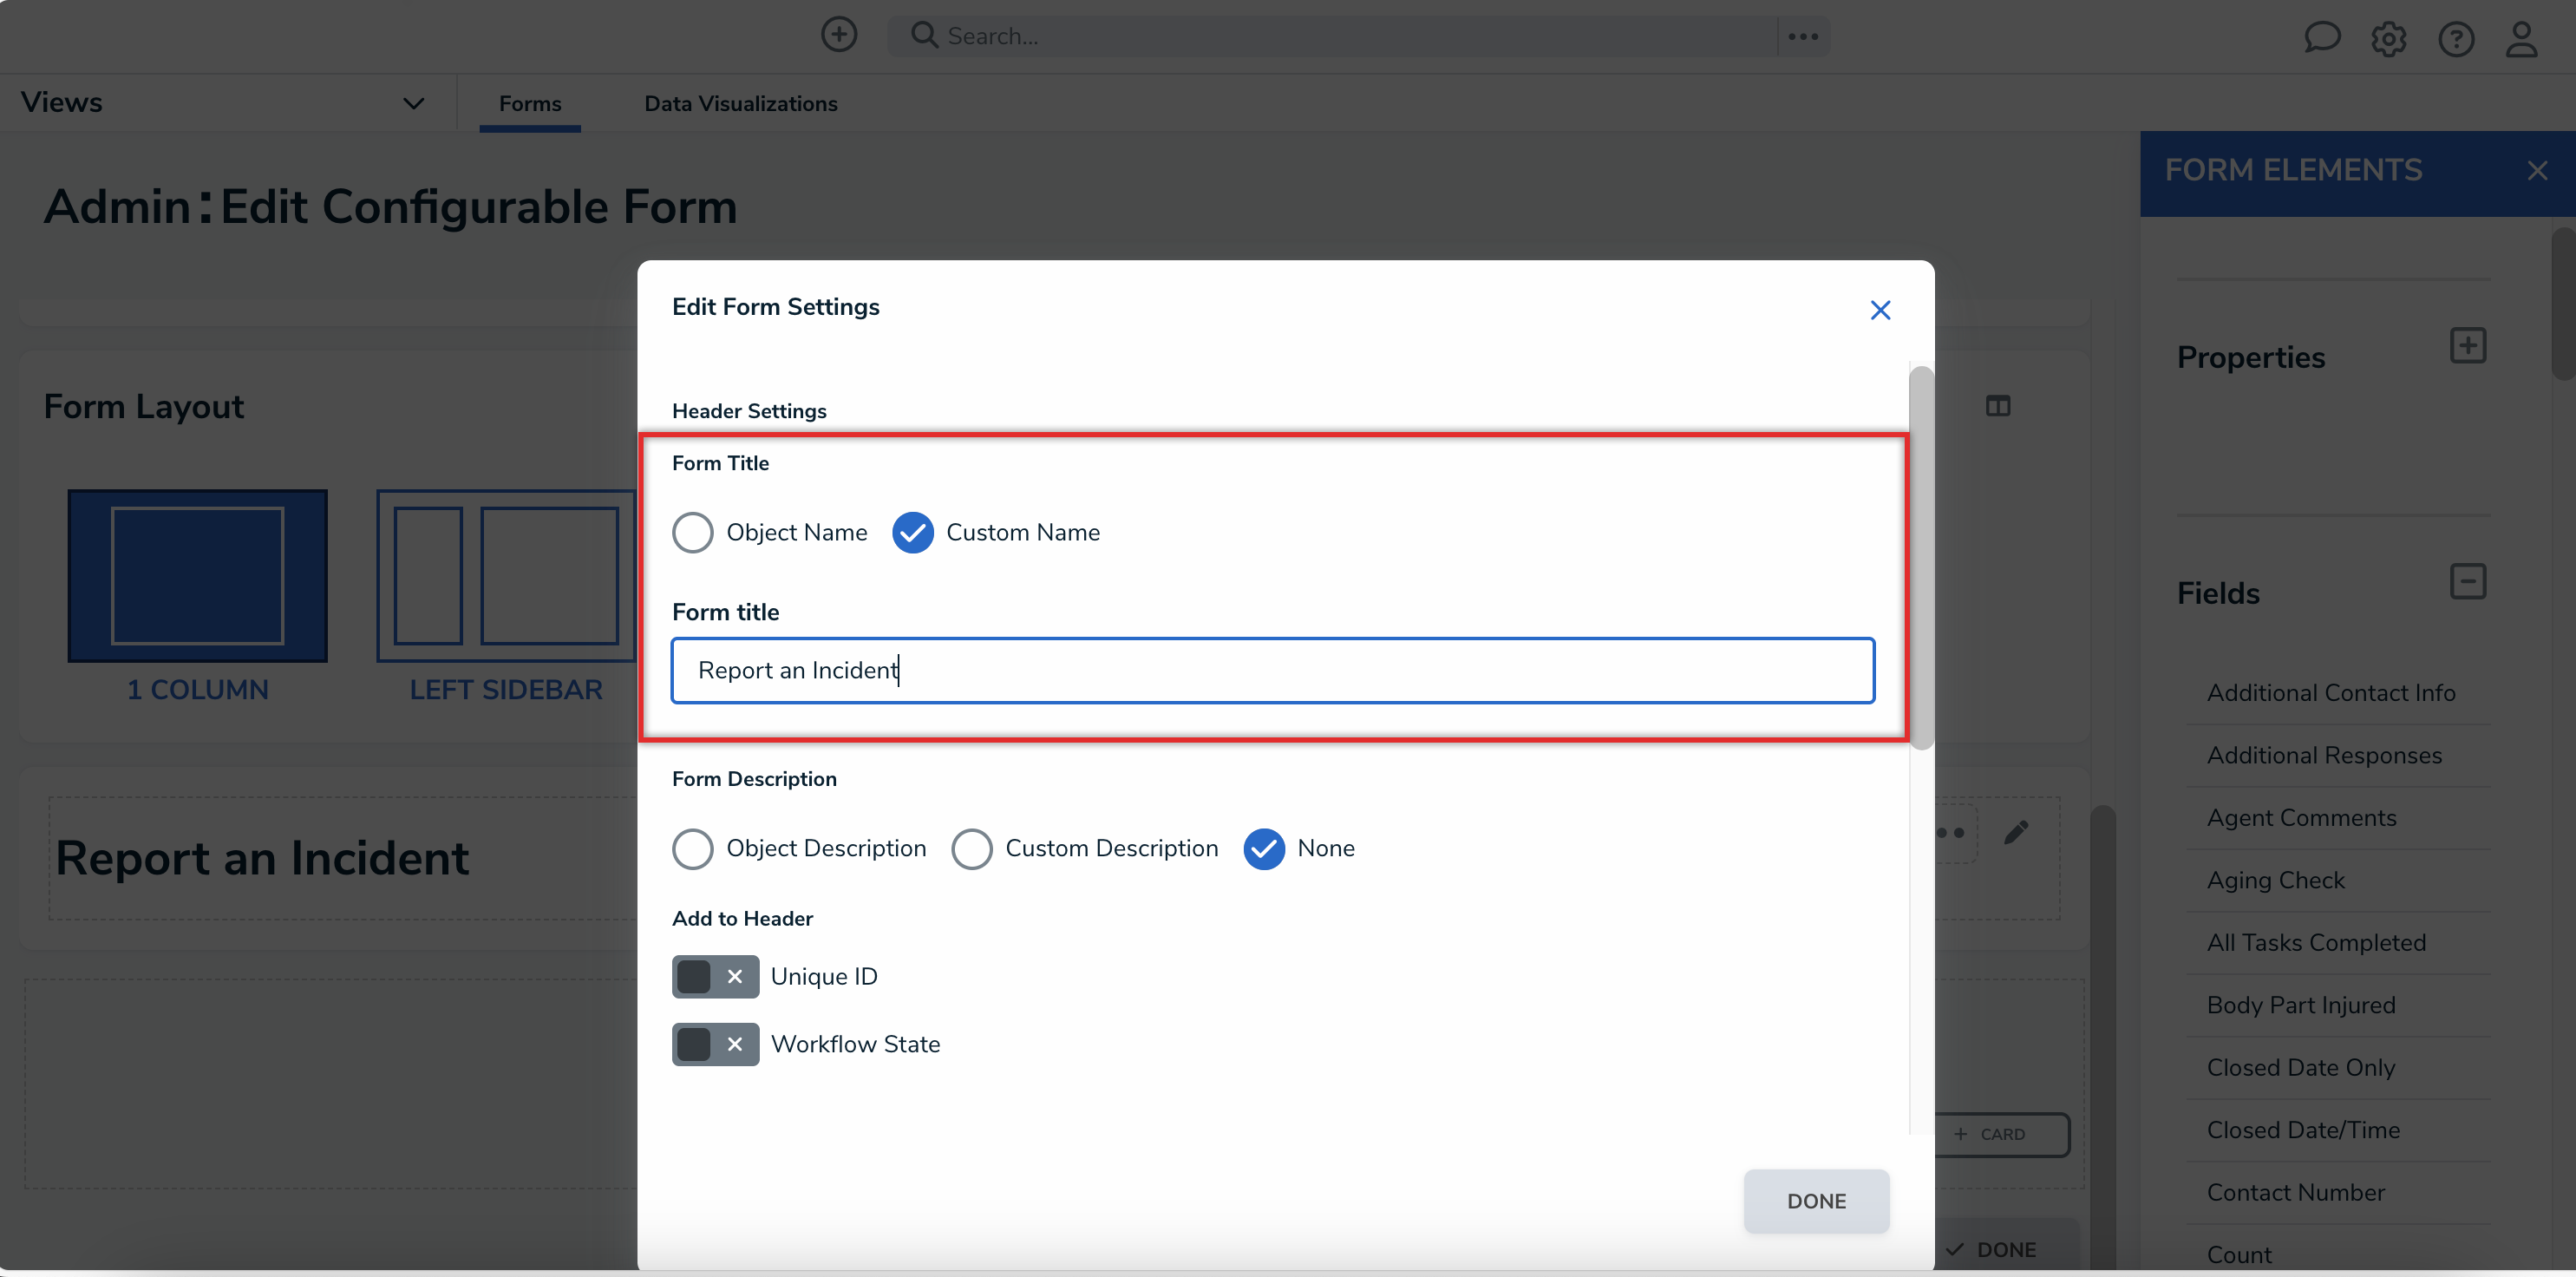This screenshot has height=1277, width=2576.
Task: Open the user profile icon
Action: pos(2521,39)
